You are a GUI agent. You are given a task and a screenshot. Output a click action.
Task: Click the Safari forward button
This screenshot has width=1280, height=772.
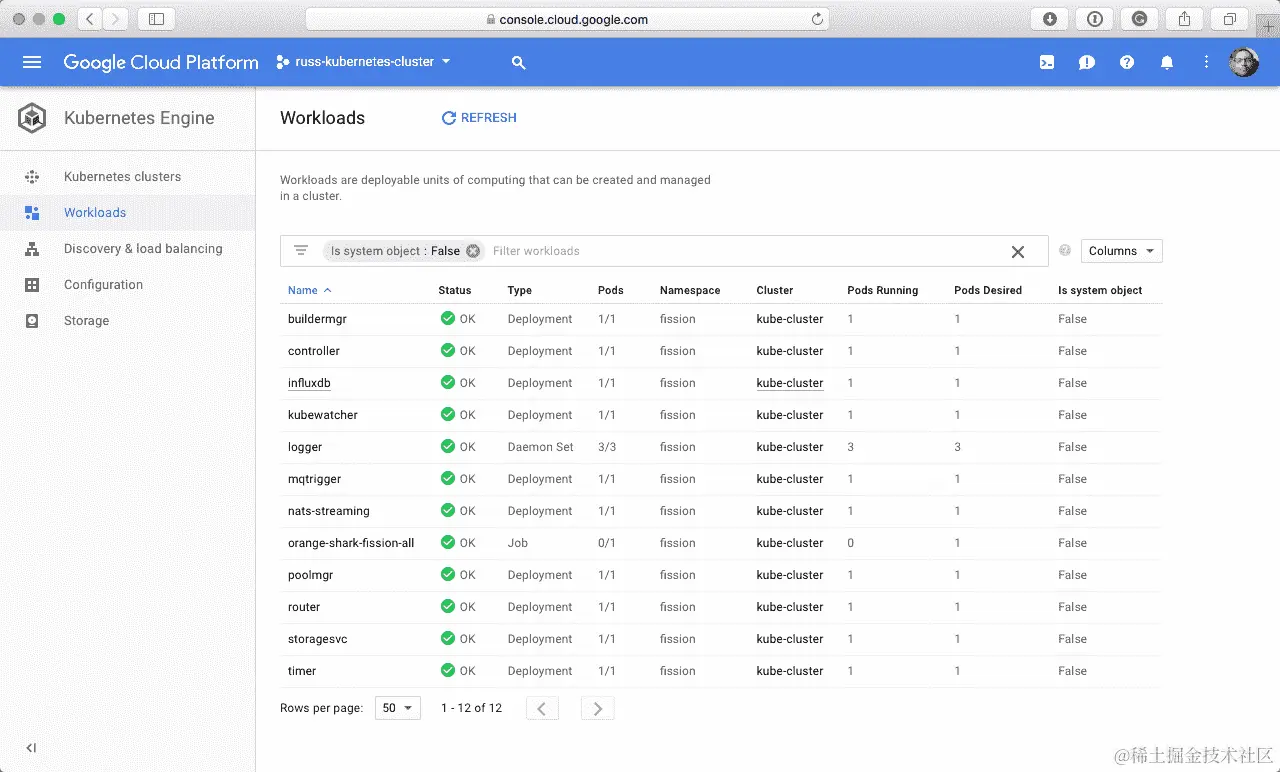coord(116,19)
